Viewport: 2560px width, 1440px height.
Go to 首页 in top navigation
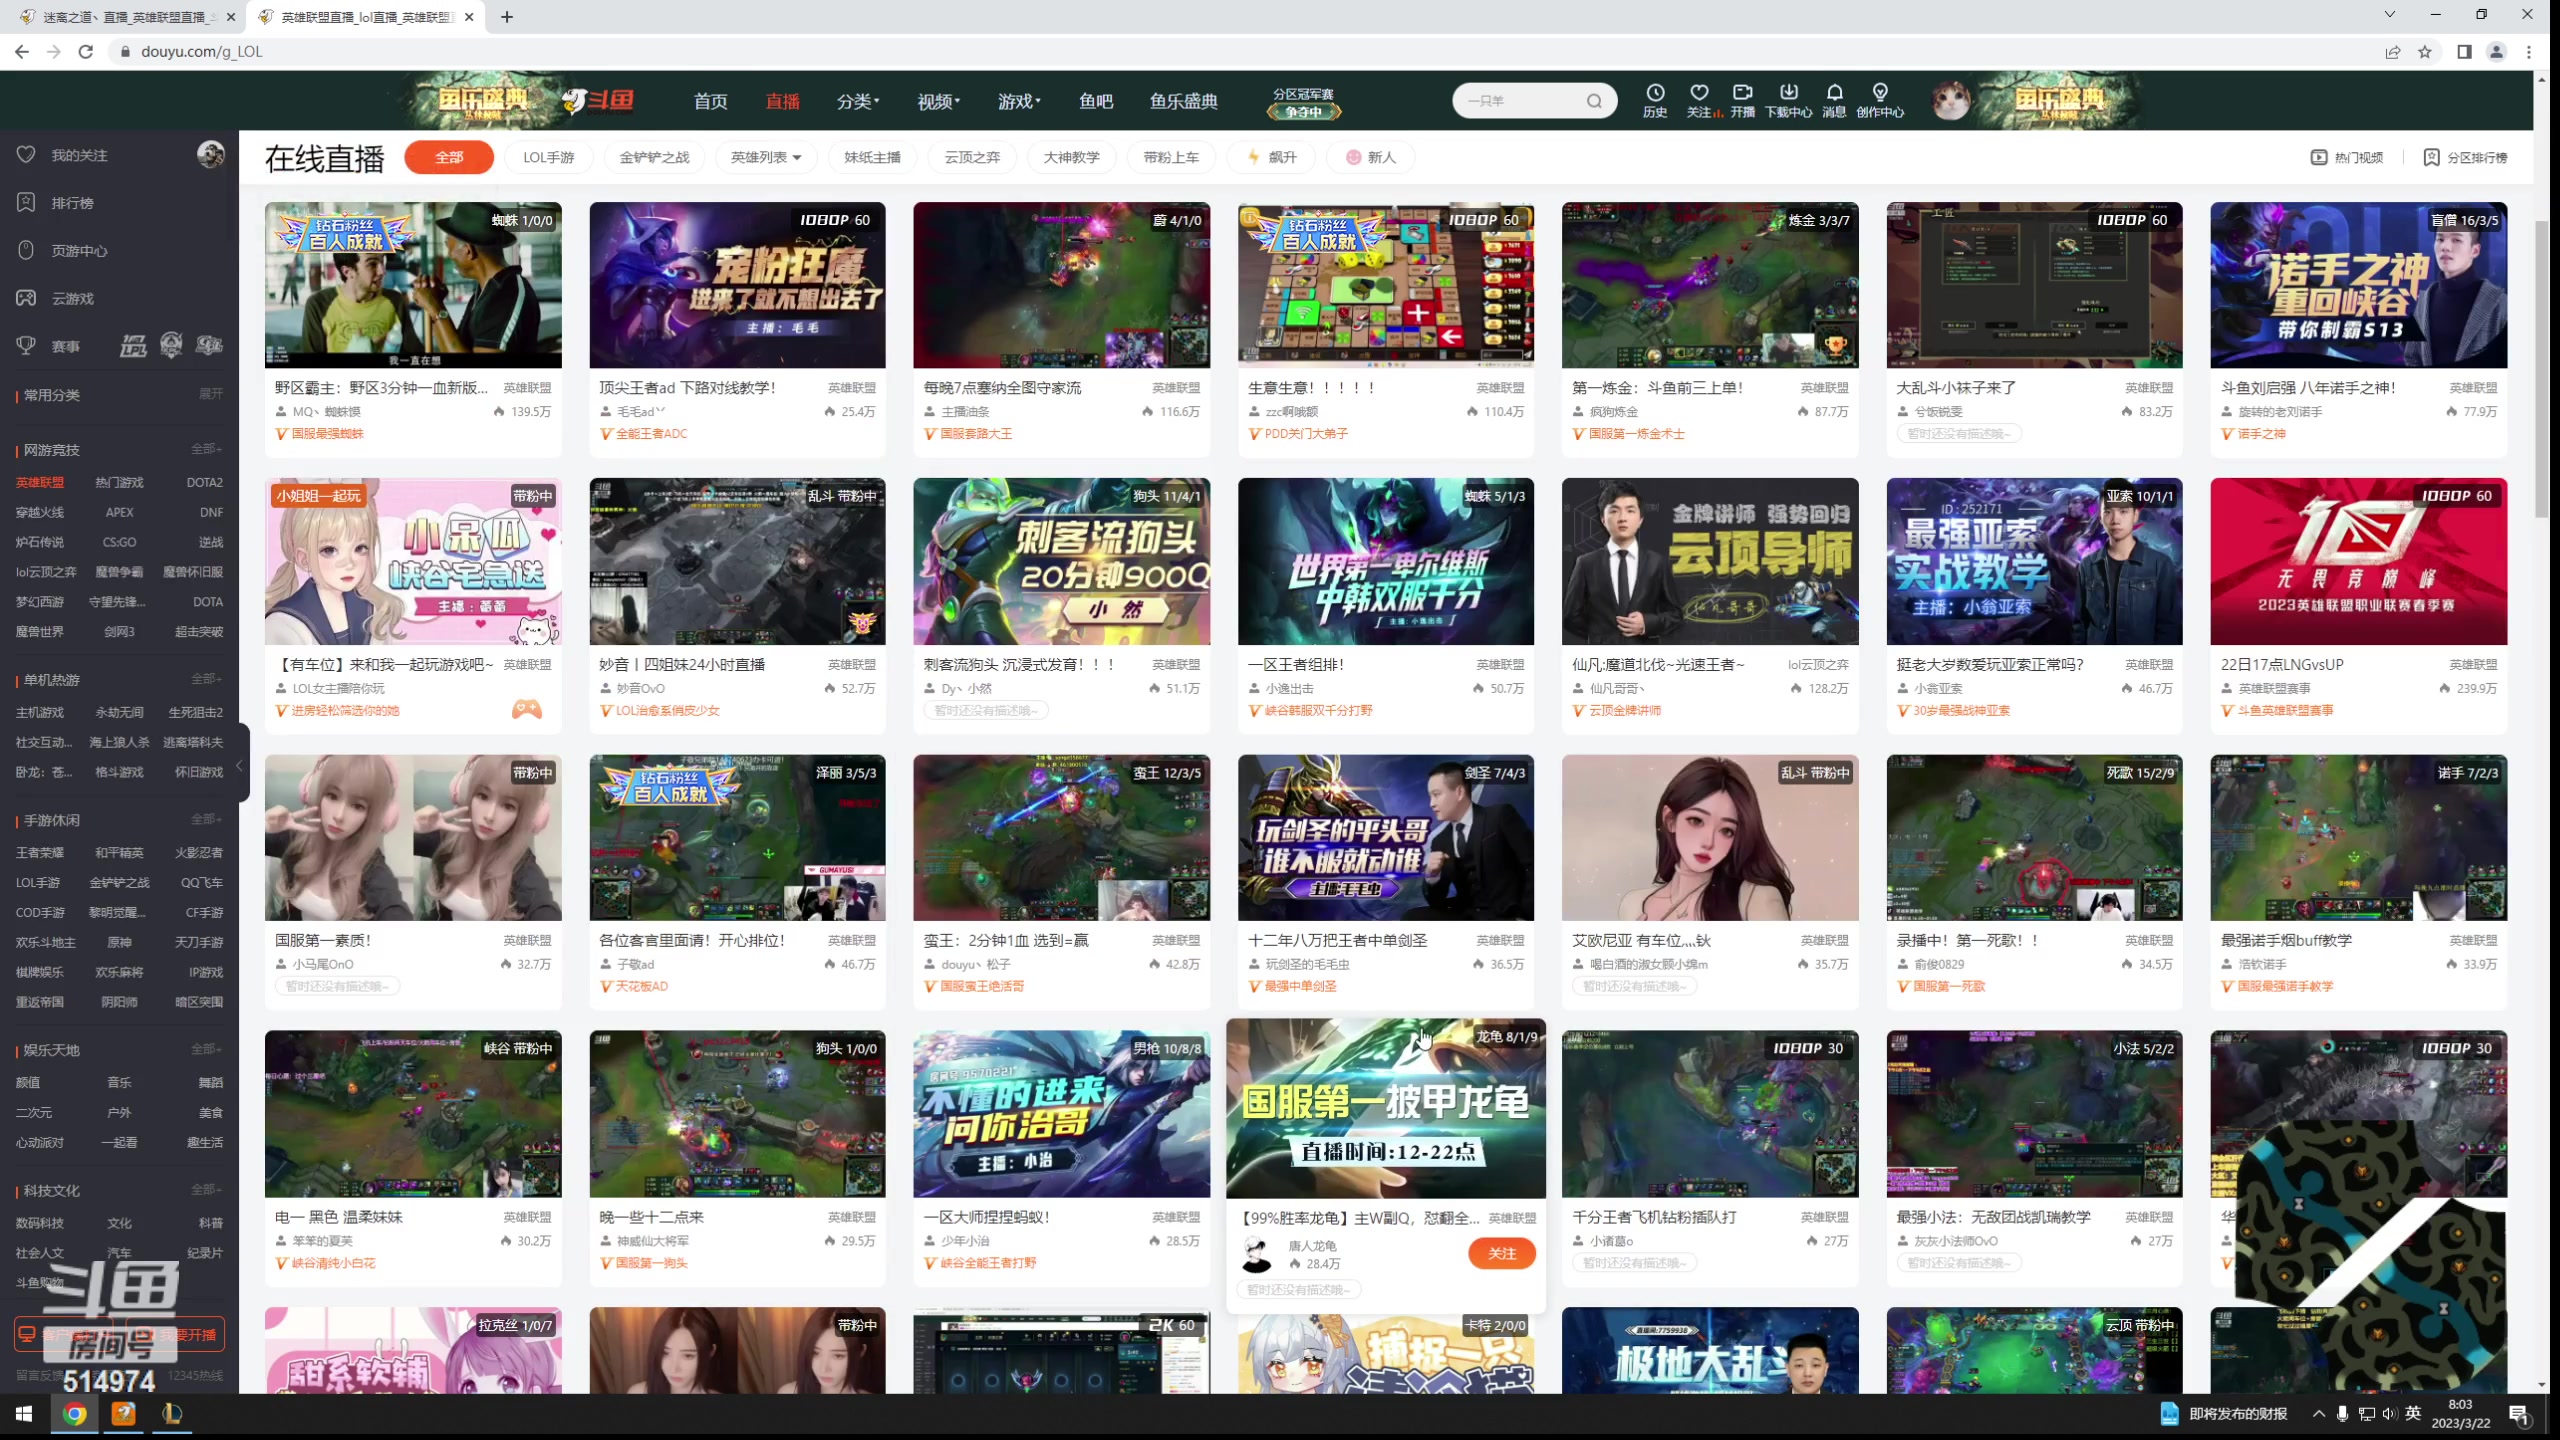[710, 101]
